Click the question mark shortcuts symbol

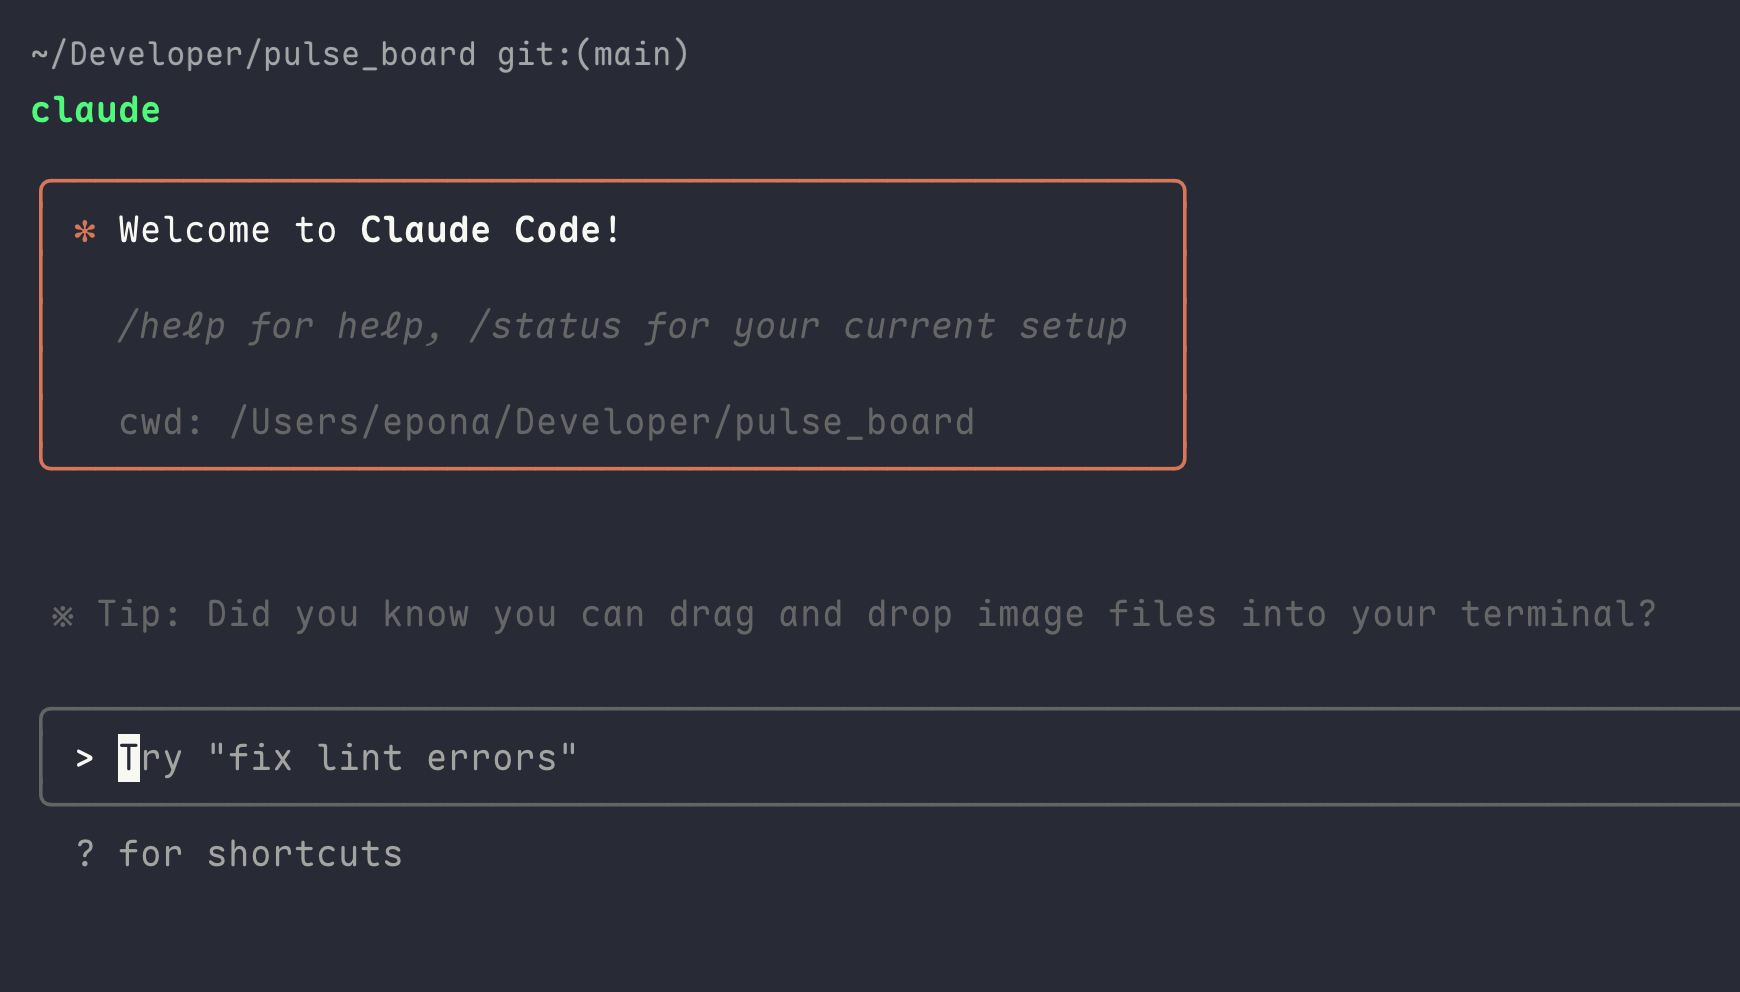(x=85, y=854)
